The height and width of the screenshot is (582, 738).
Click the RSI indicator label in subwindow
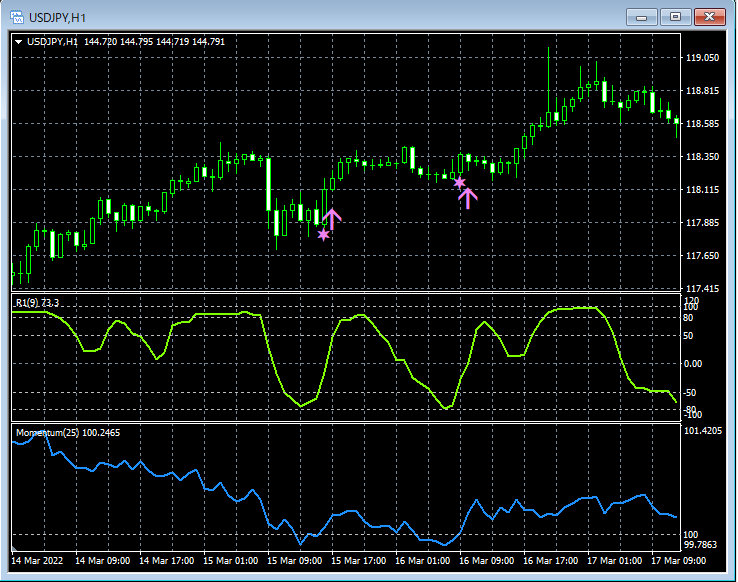tap(37, 303)
